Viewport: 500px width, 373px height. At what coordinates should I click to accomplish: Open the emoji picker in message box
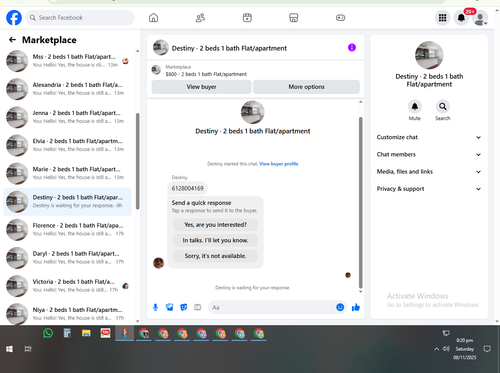pyautogui.click(x=340, y=307)
